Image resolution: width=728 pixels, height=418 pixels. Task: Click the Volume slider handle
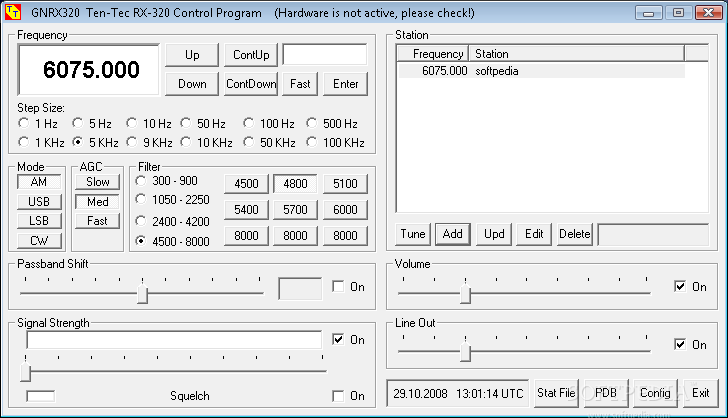pyautogui.click(x=465, y=294)
